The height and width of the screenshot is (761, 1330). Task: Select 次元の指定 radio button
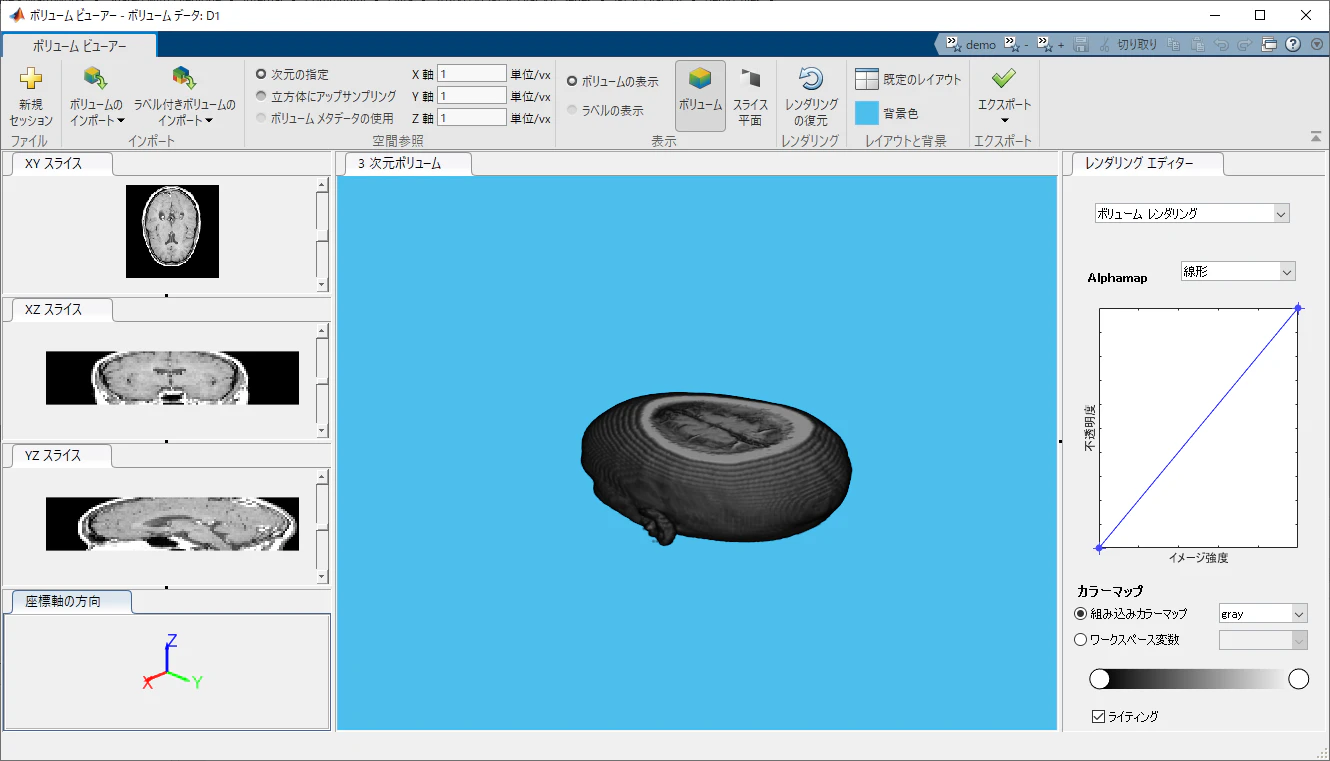[261, 74]
